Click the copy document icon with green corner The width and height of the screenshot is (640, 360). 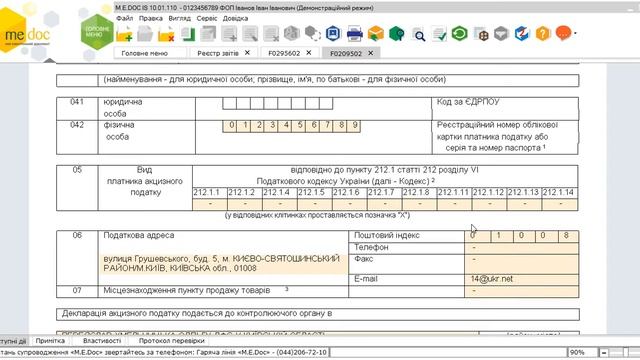click(187, 34)
